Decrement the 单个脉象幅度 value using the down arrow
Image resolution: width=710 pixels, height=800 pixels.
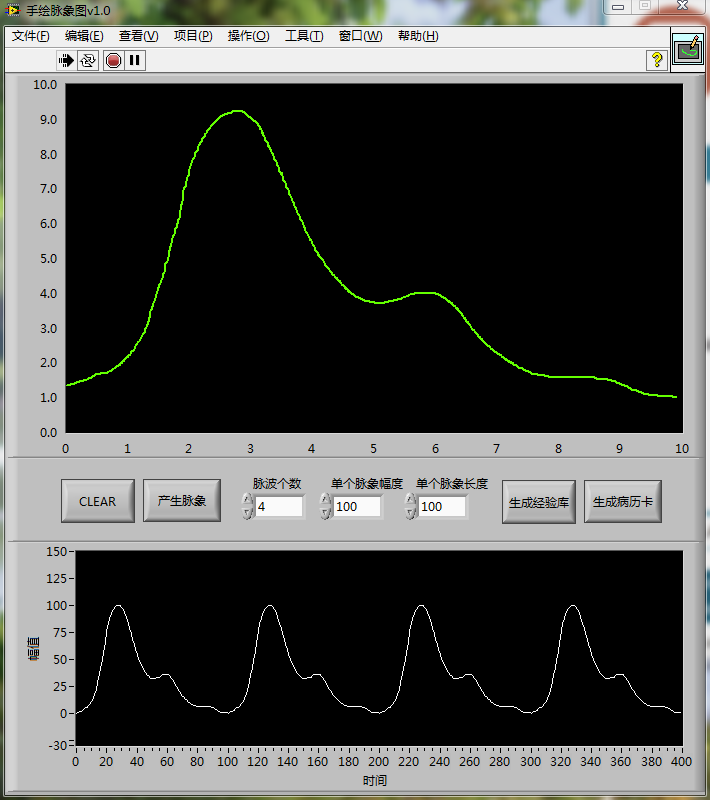(x=325, y=513)
